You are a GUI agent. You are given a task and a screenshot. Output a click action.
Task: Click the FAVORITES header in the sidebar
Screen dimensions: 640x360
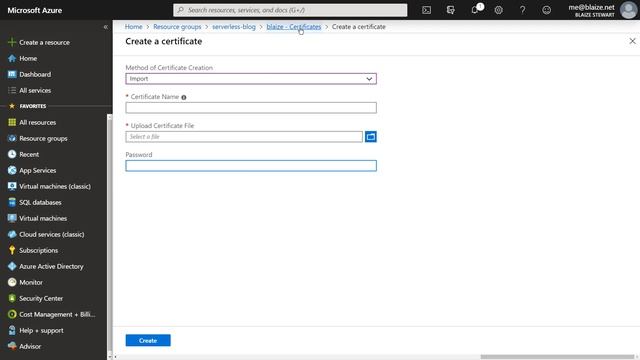click(33, 106)
